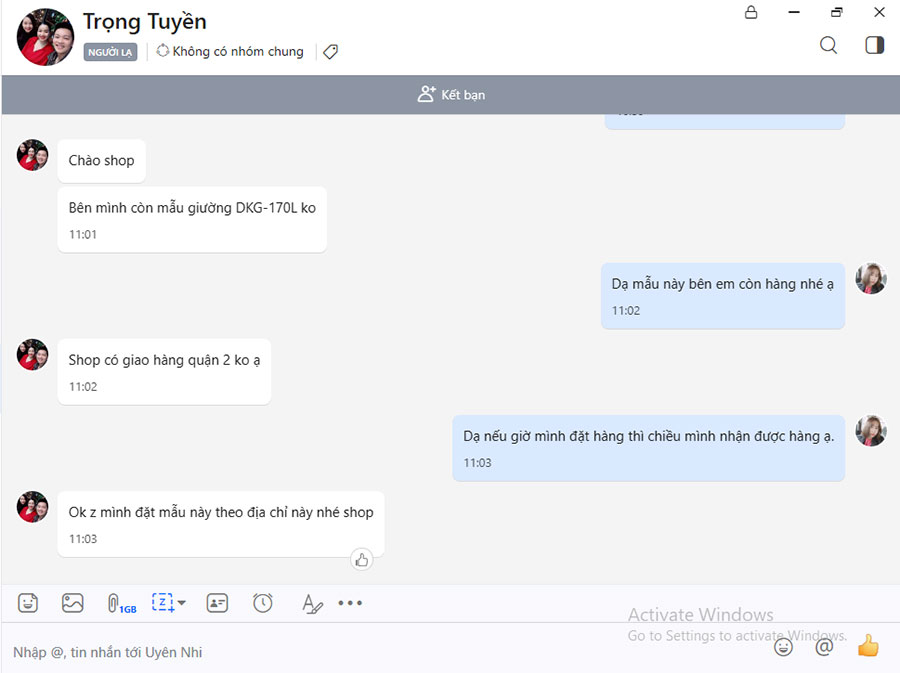Viewport: 900px width, 673px height.
Task: Click the send image icon
Action: click(72, 603)
